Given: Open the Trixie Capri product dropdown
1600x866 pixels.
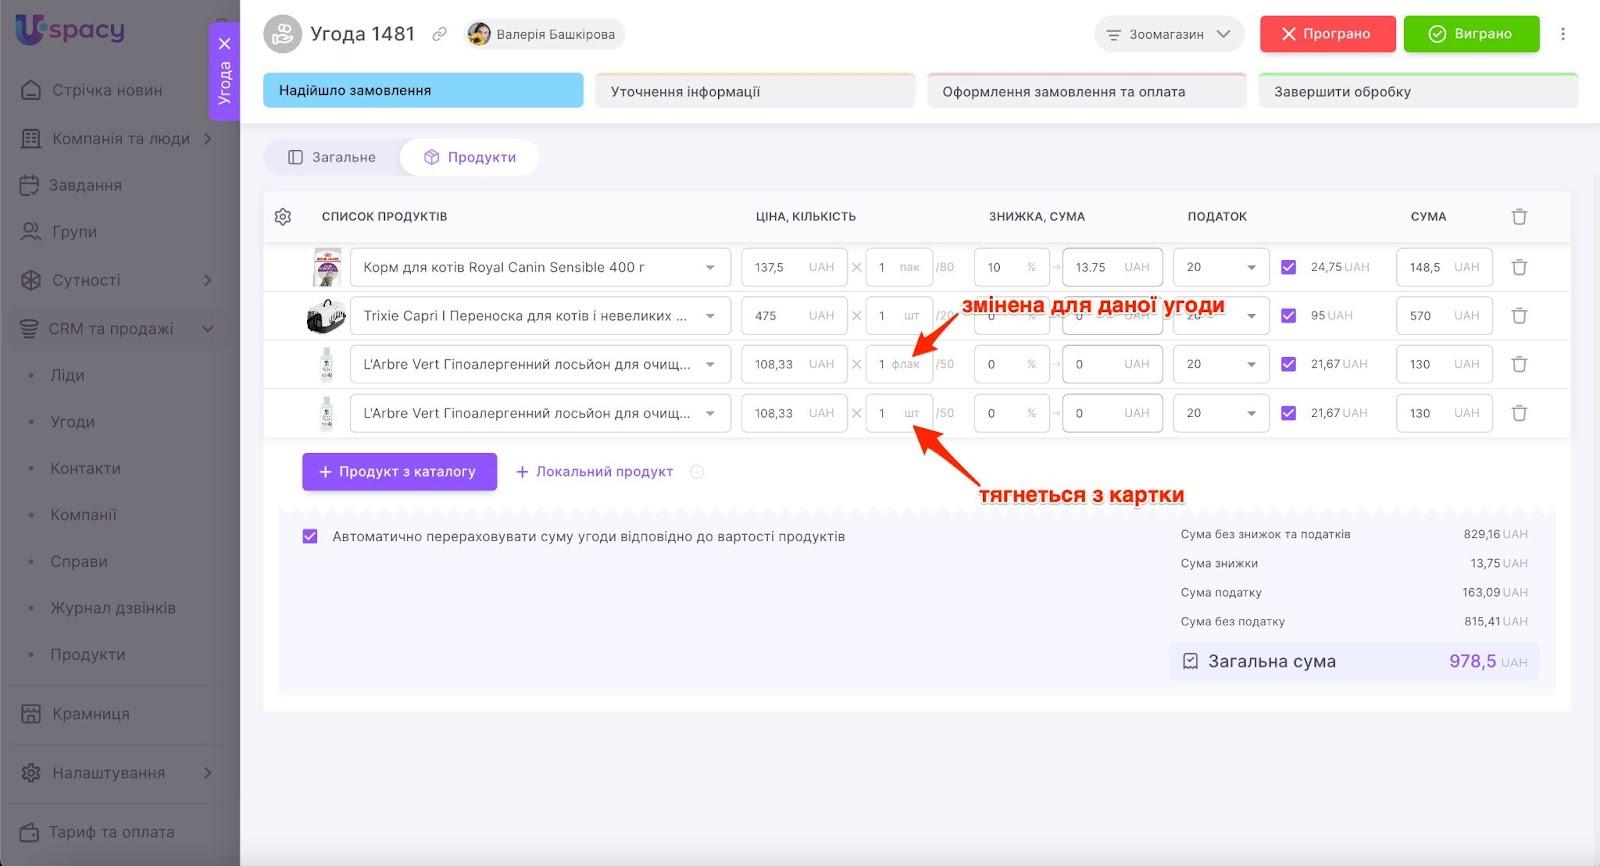Looking at the screenshot, I should (x=540, y=316).
